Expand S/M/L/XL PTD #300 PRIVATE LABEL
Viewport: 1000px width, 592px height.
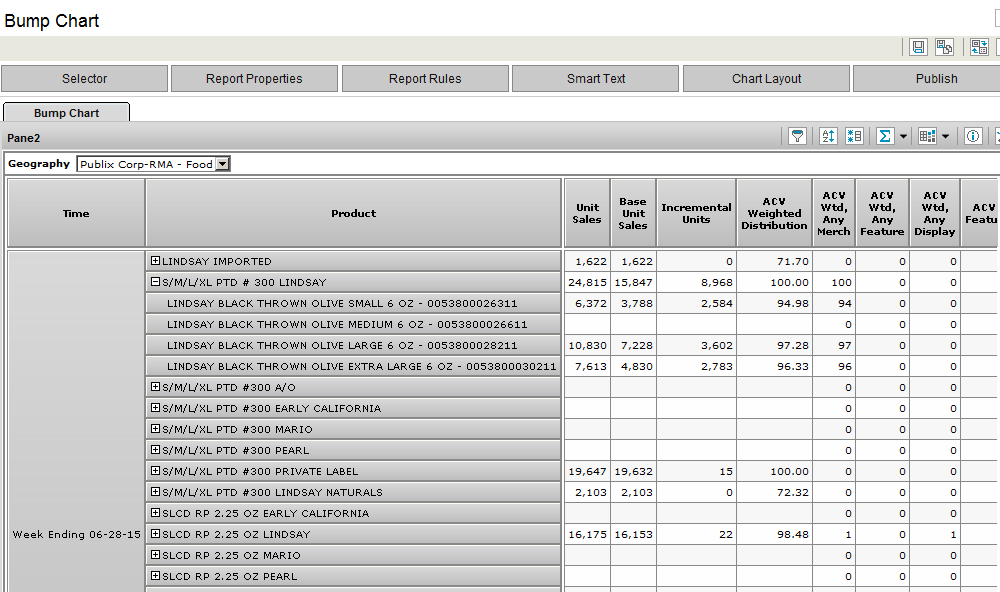pos(155,471)
